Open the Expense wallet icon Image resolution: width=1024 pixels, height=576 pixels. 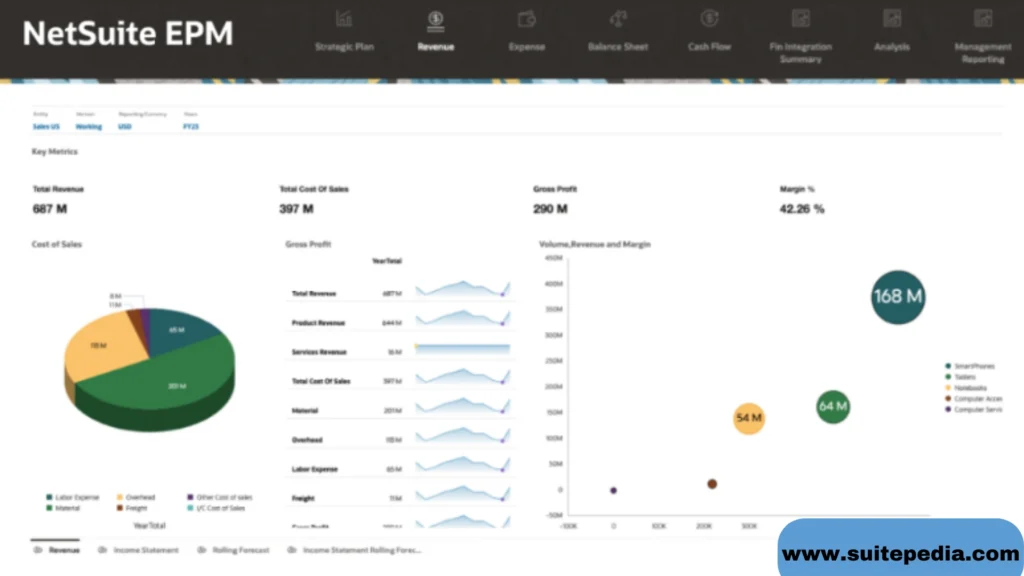[x=527, y=19]
